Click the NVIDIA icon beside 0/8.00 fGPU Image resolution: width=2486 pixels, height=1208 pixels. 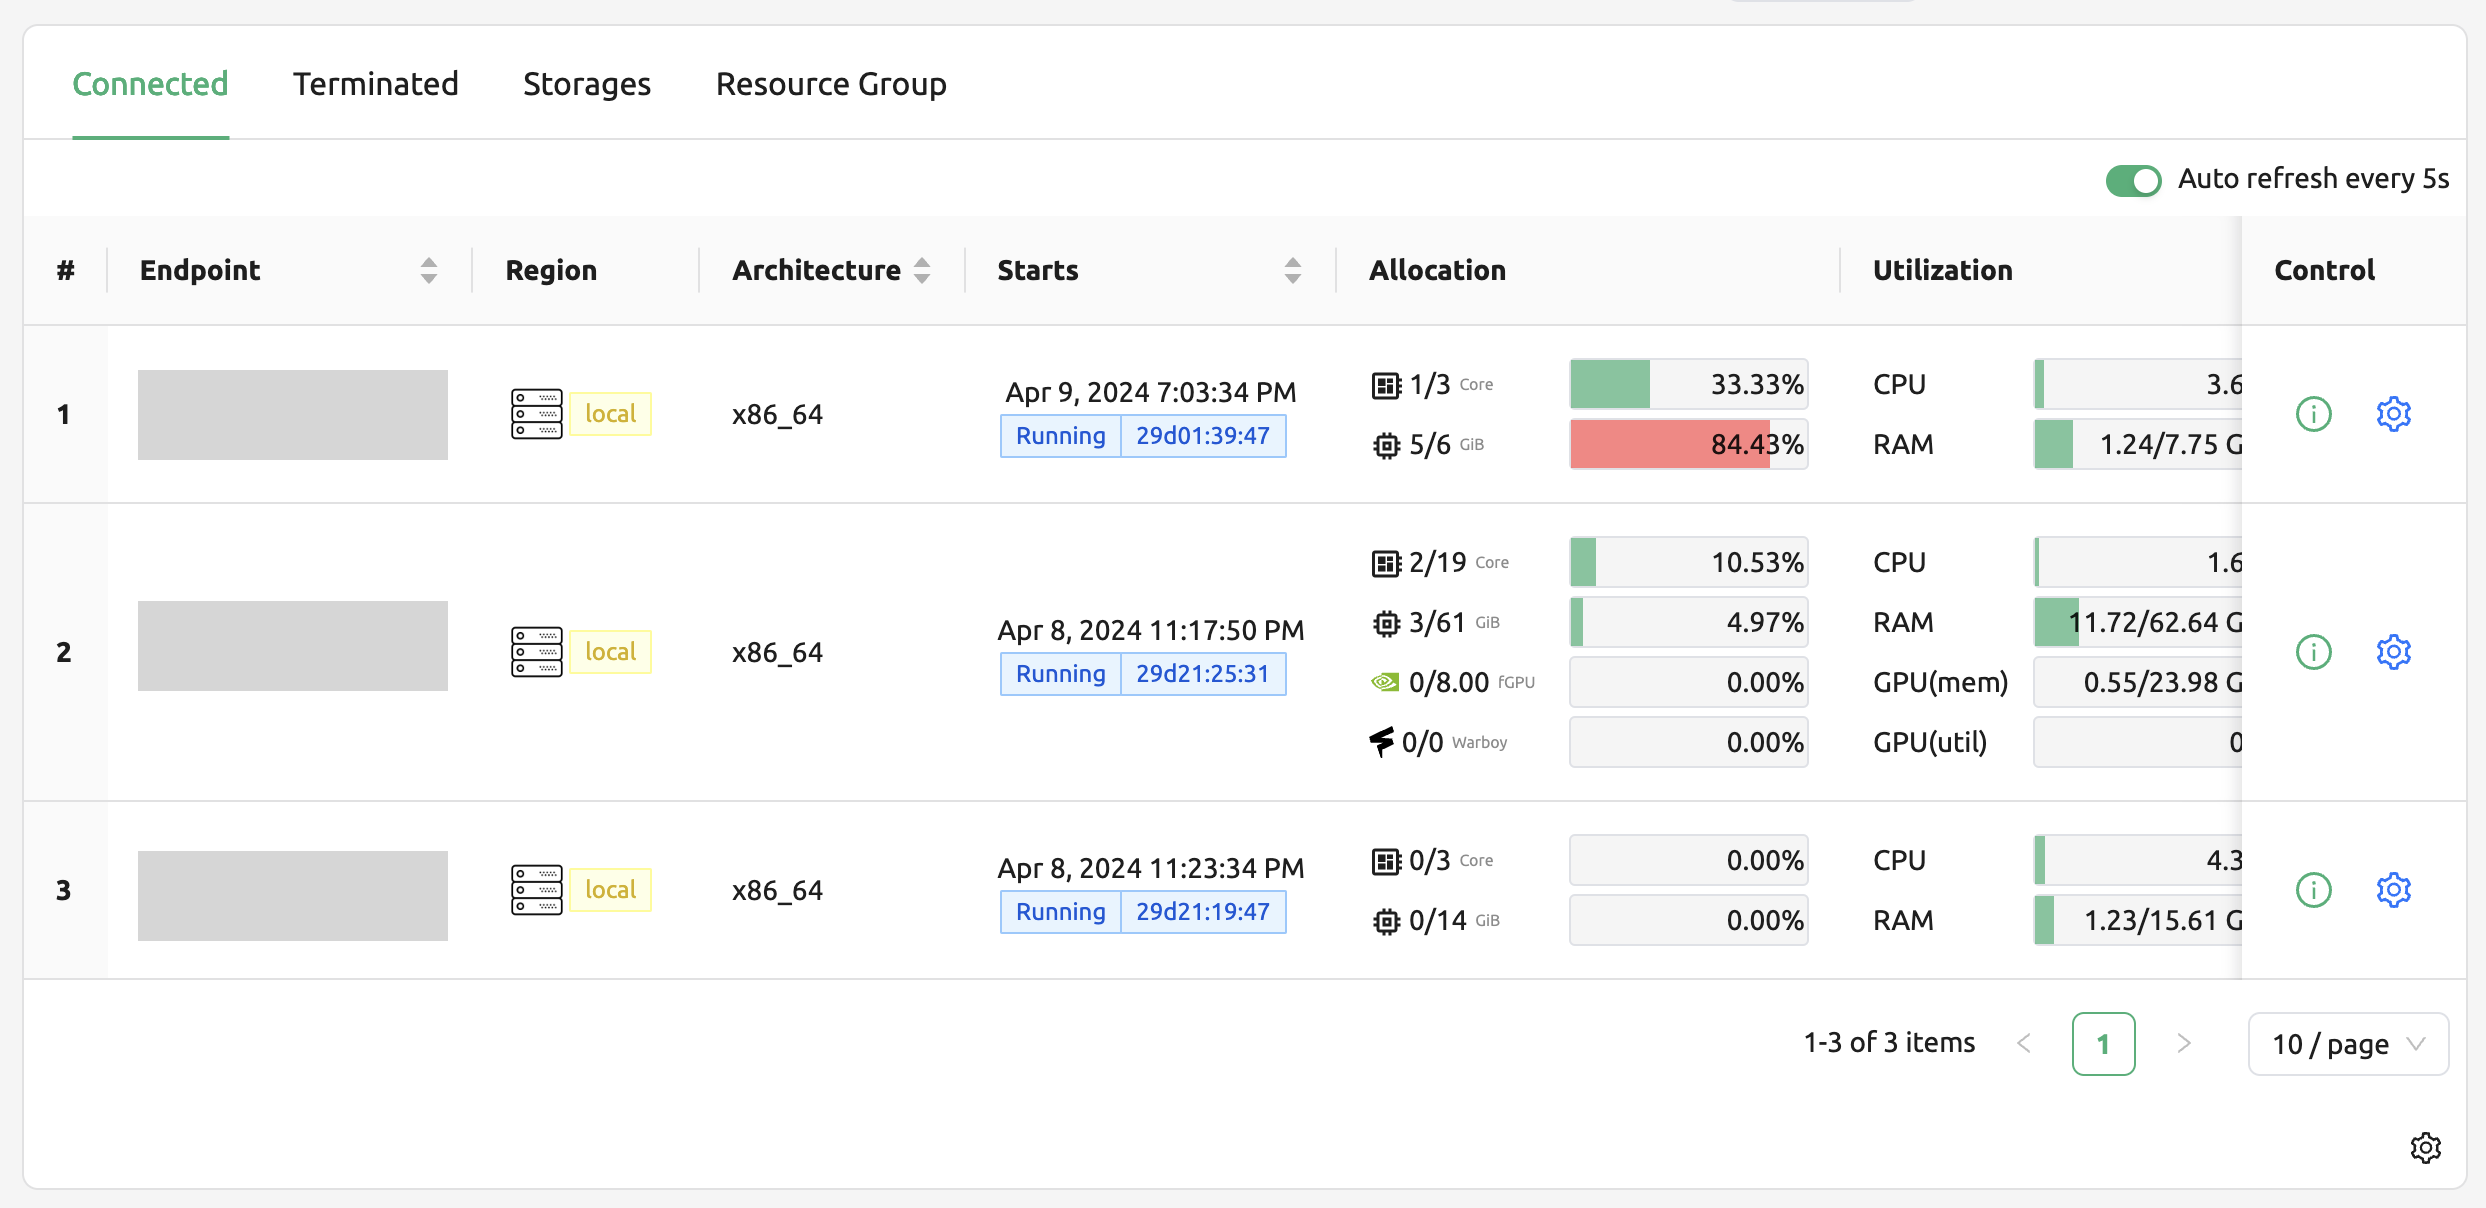coord(1385,682)
